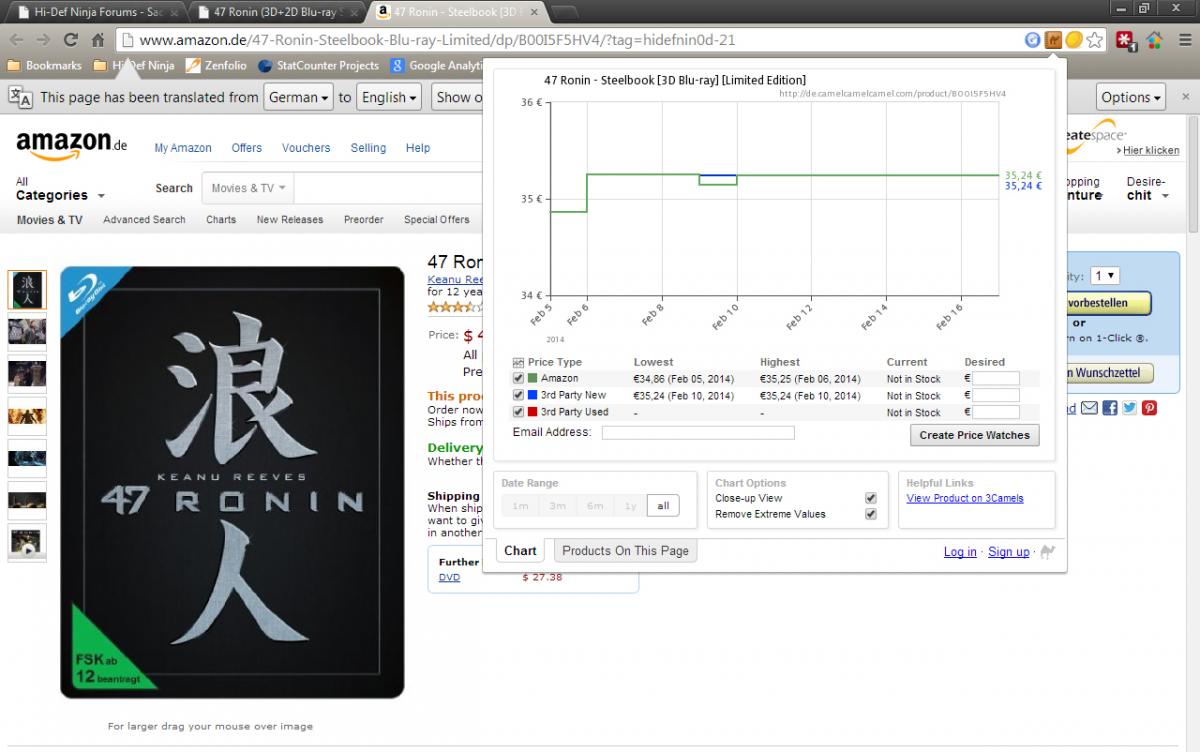Open the StatCounter Projects bookmark
The width and height of the screenshot is (1200, 752).
tap(318, 66)
